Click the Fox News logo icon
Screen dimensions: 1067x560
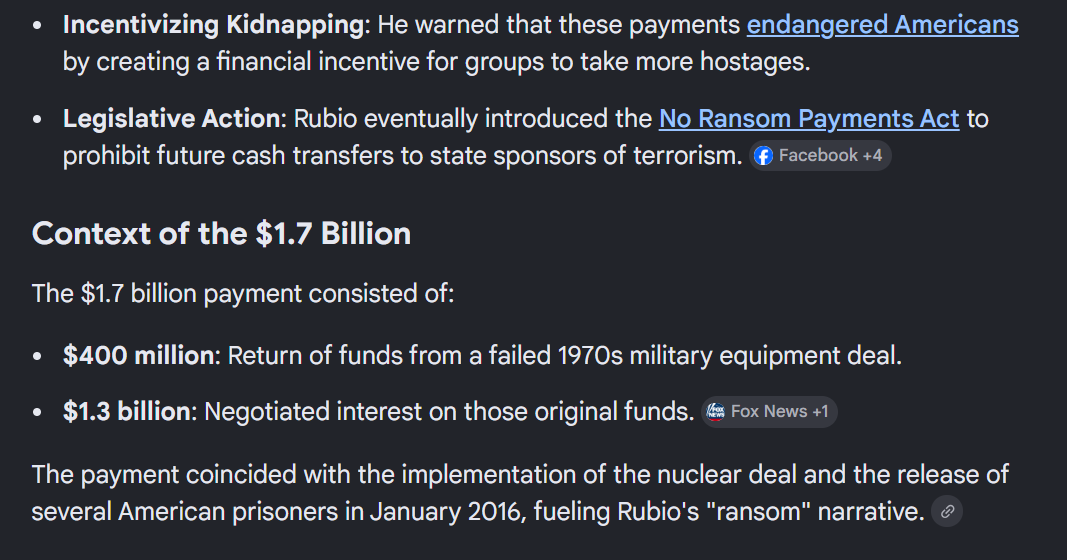pyautogui.click(x=715, y=412)
